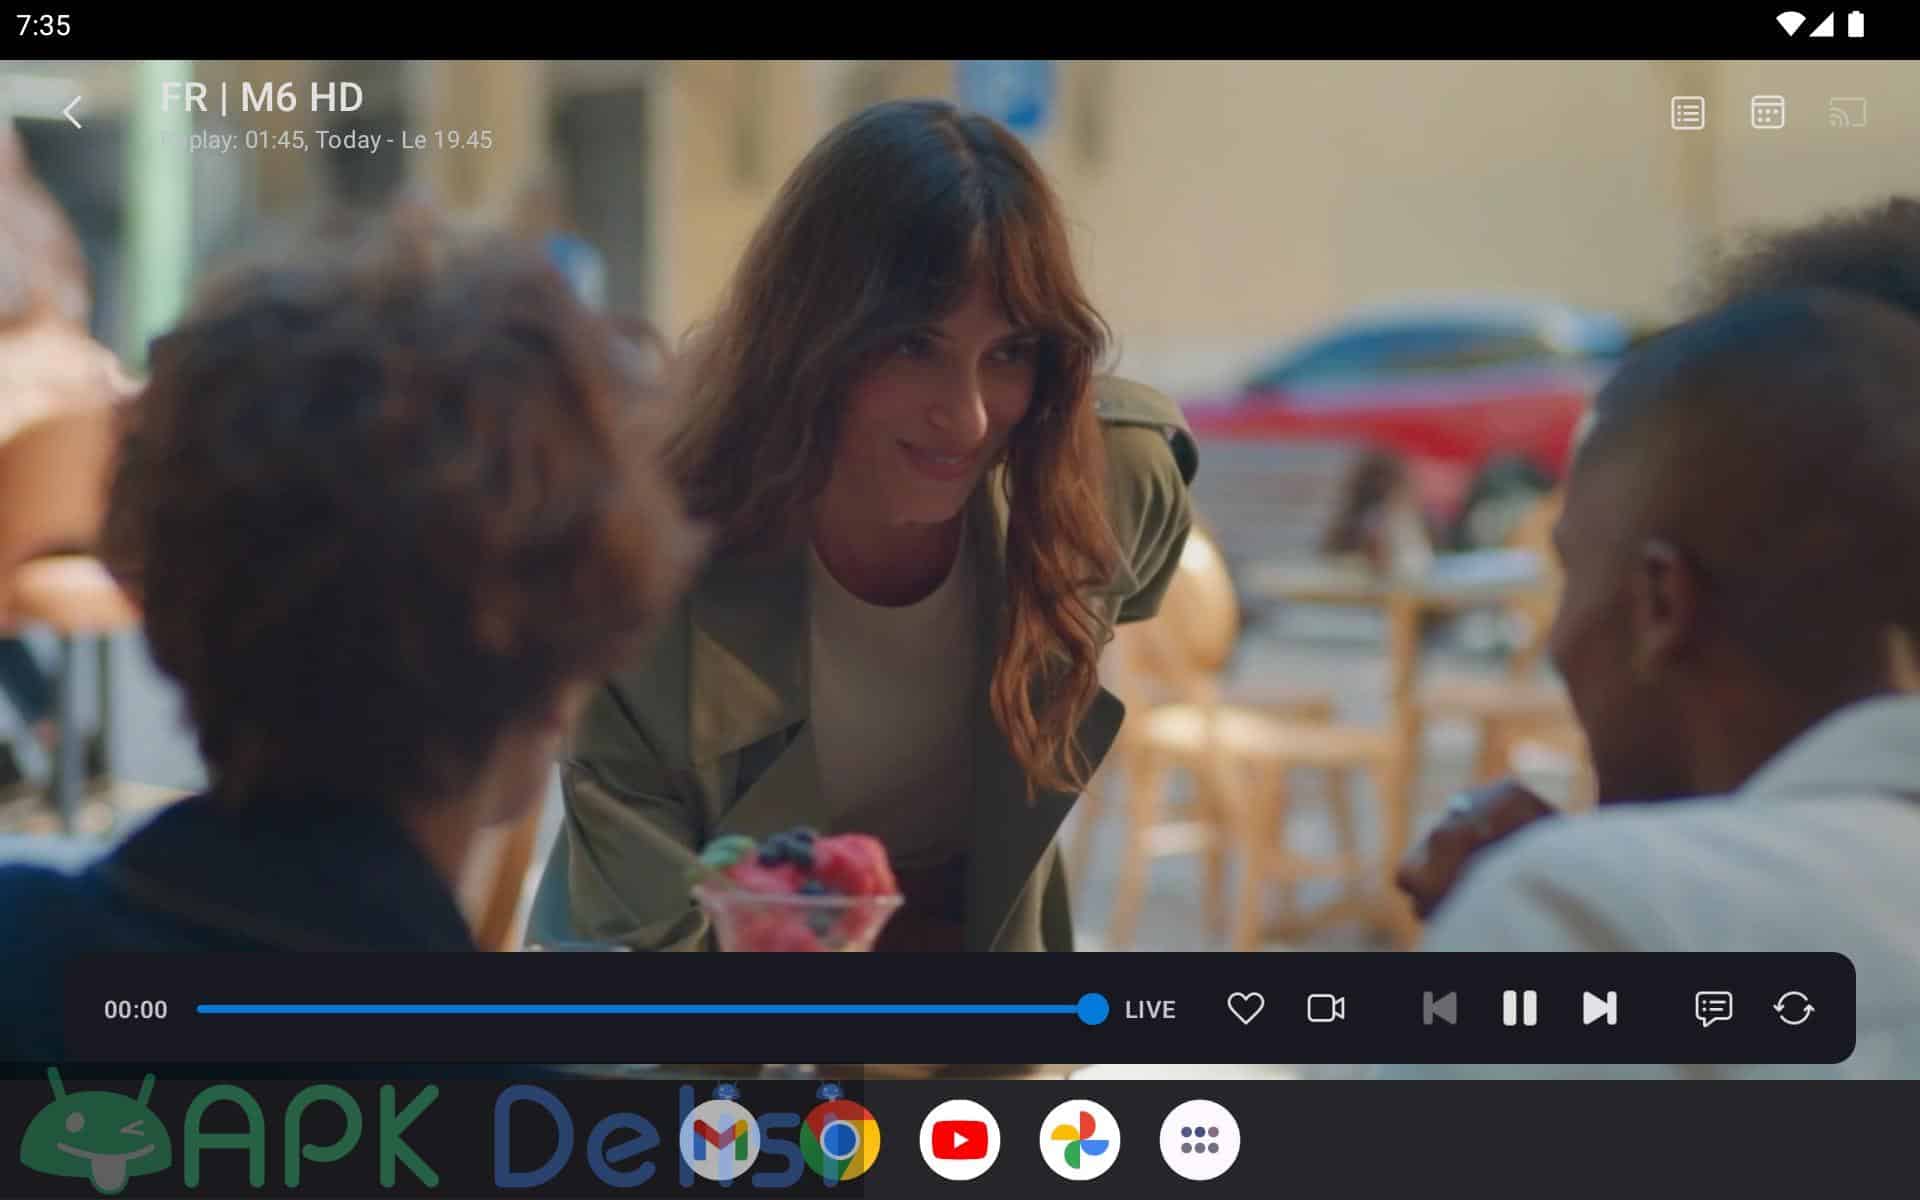Click the 00:00 elapsed time
The width and height of the screenshot is (1920, 1200).
(136, 1010)
